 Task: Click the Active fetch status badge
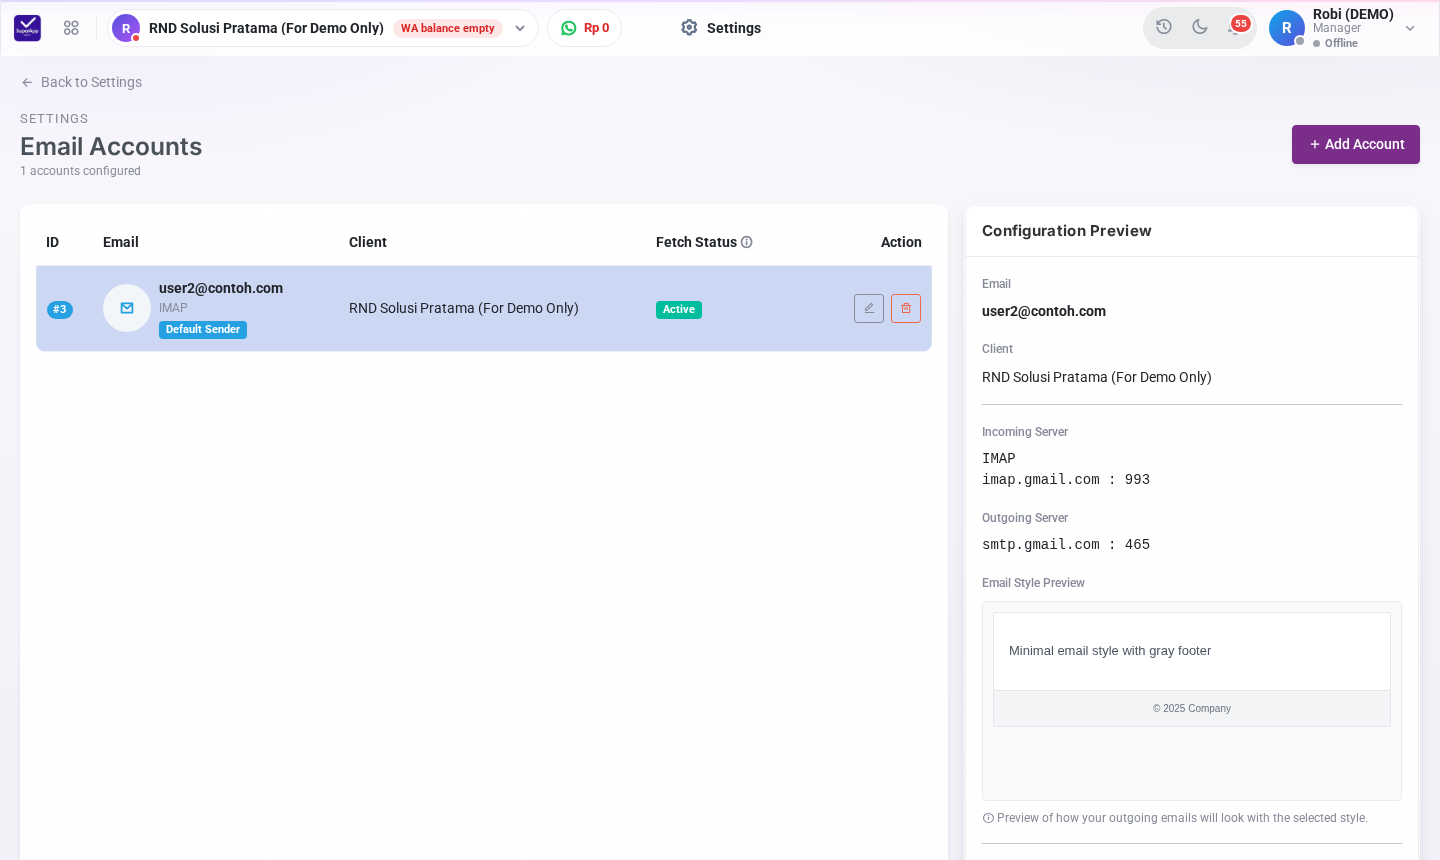click(x=679, y=309)
